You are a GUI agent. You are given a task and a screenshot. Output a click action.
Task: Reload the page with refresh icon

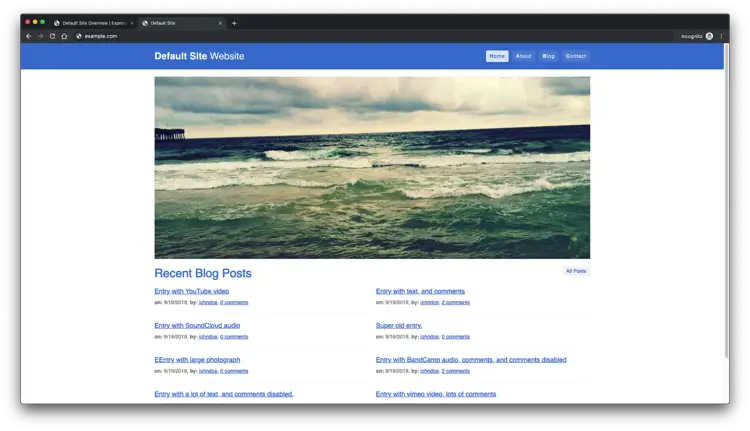tap(52, 36)
